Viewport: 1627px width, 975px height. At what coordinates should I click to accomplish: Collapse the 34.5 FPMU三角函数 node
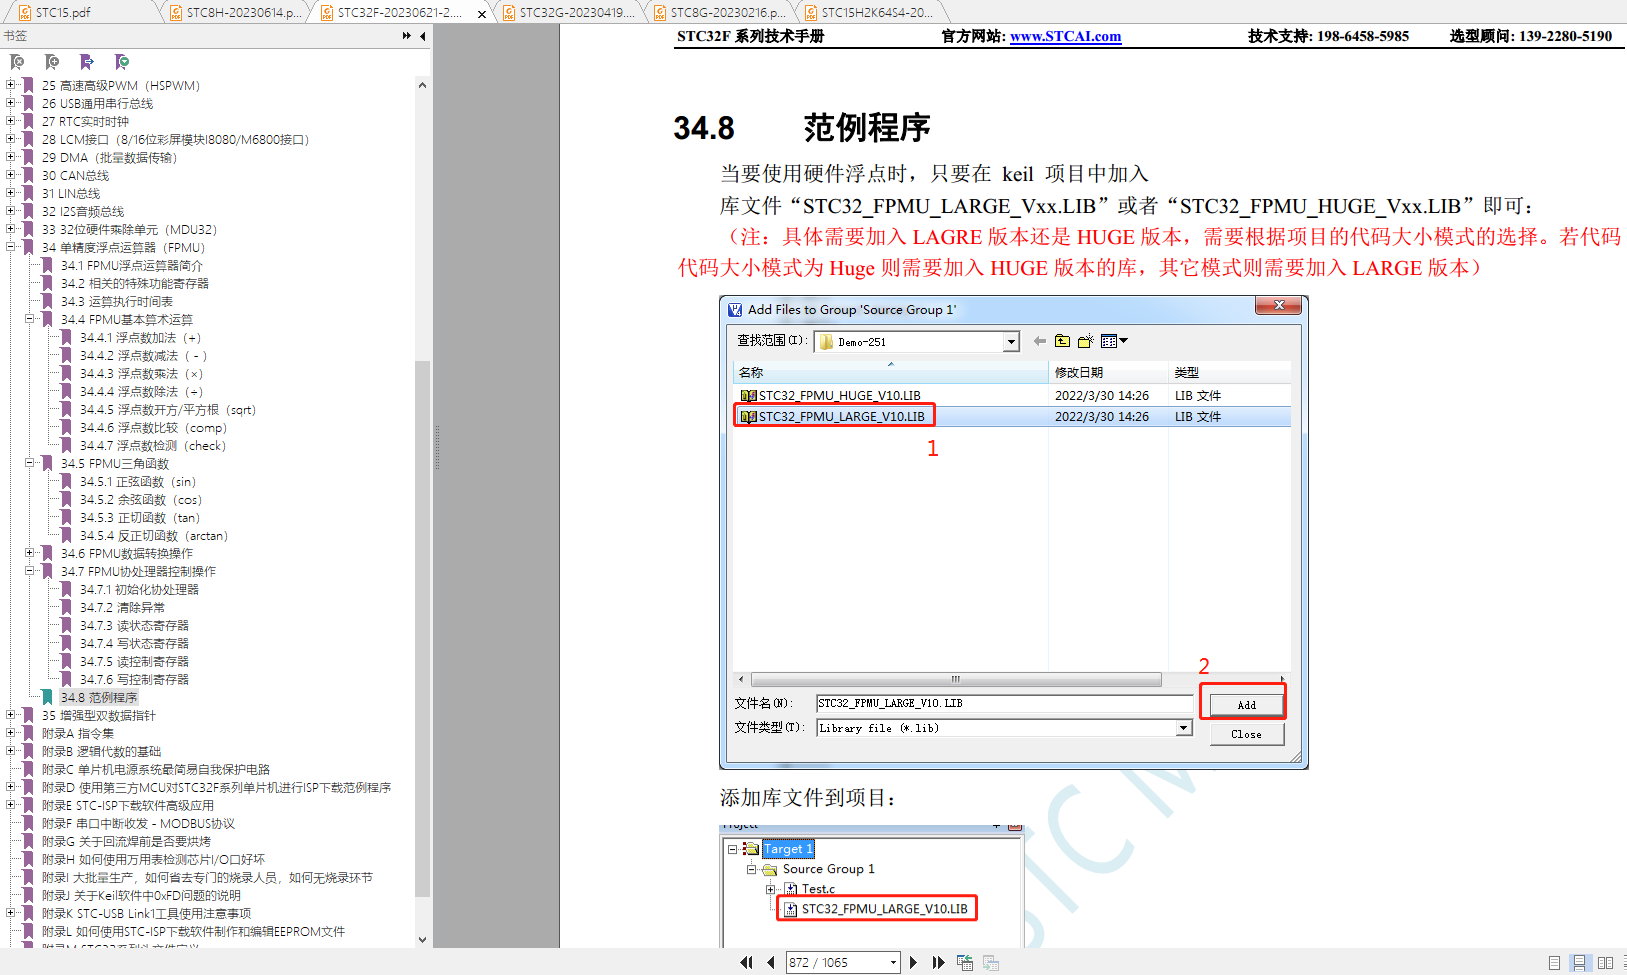[x=30, y=463]
